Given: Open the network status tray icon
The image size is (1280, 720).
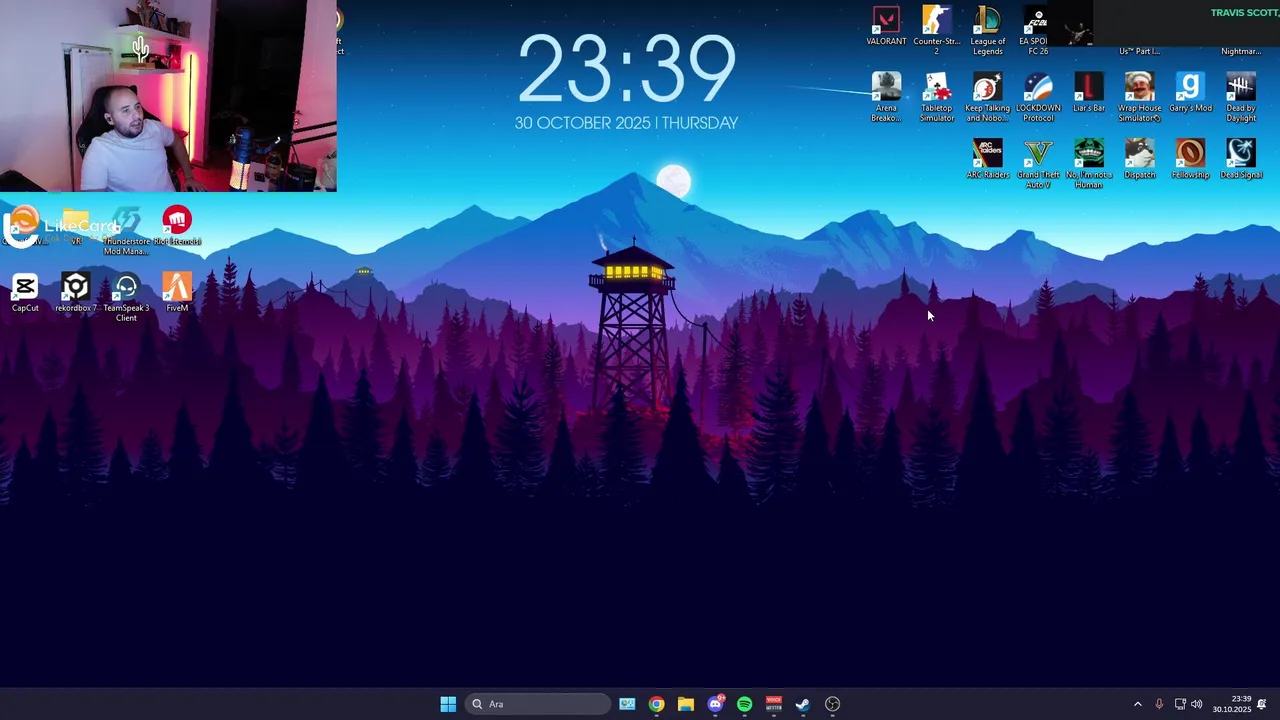Looking at the screenshot, I should [1180, 704].
